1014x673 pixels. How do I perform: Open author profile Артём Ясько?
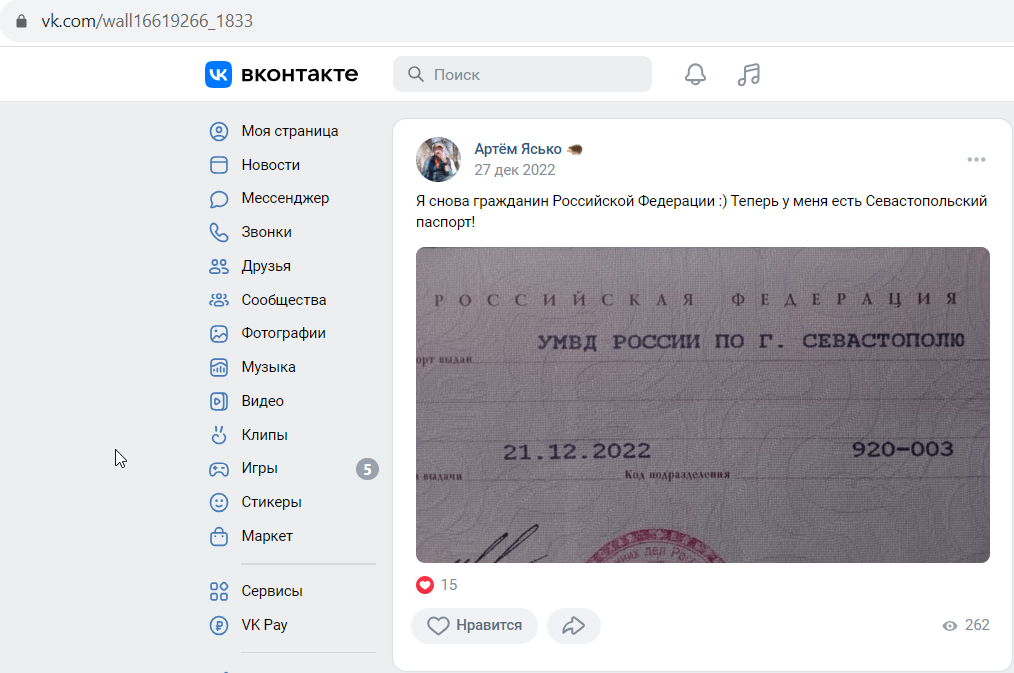click(518, 149)
